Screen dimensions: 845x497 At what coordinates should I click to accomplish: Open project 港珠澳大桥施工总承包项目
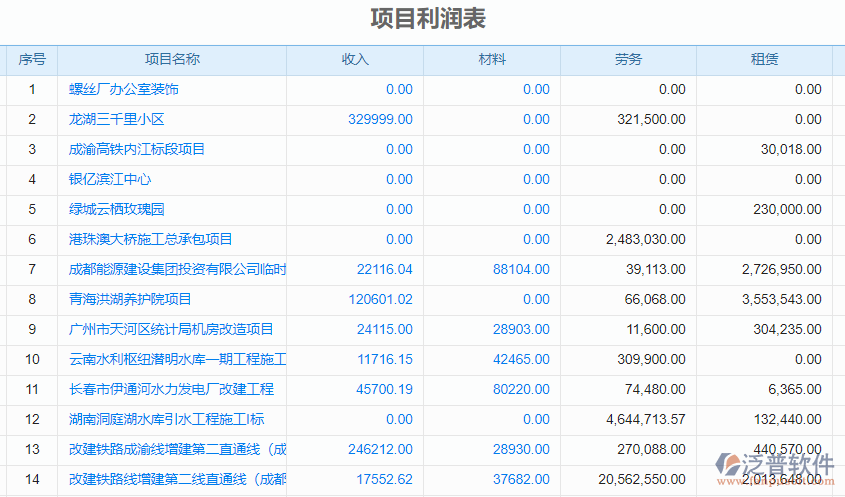(x=150, y=239)
